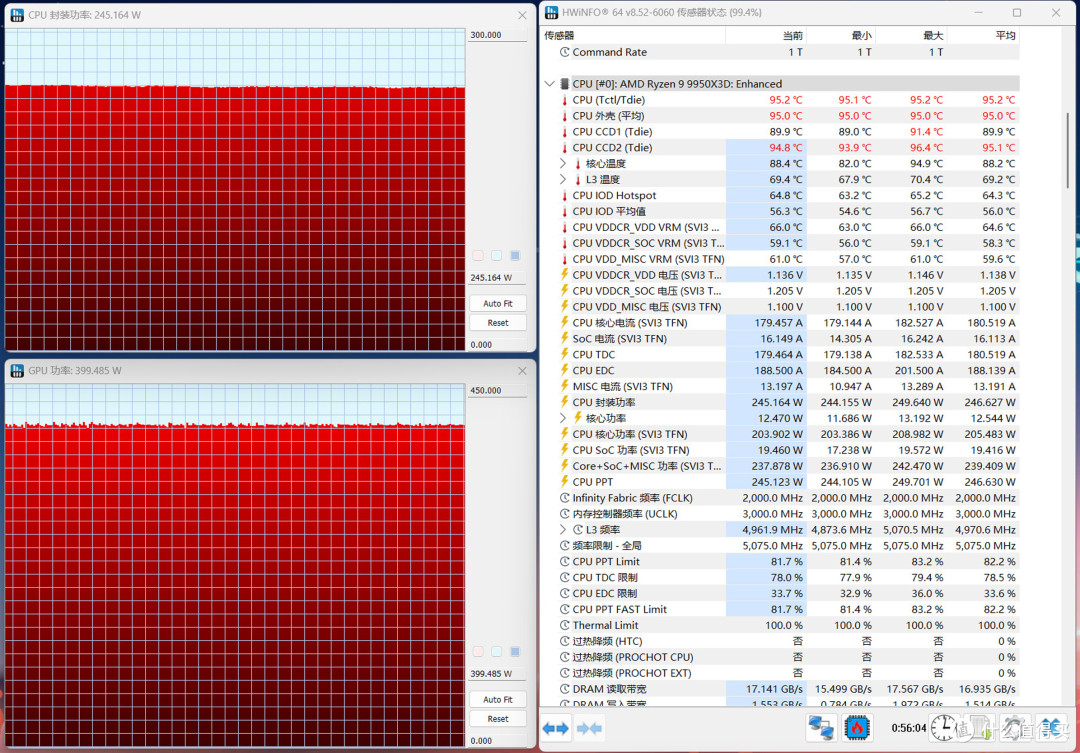Click the clock icon beside Command Rate
This screenshot has width=1080, height=753.
point(565,52)
